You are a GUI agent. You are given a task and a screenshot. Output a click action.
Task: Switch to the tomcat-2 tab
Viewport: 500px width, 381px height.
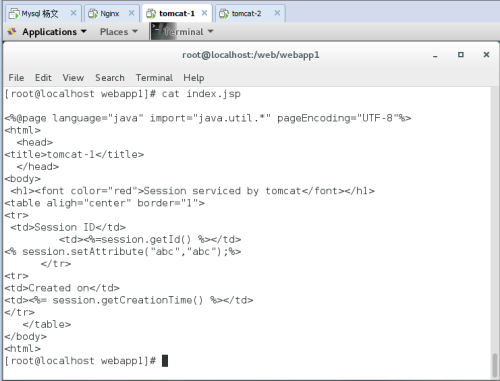[x=250, y=13]
